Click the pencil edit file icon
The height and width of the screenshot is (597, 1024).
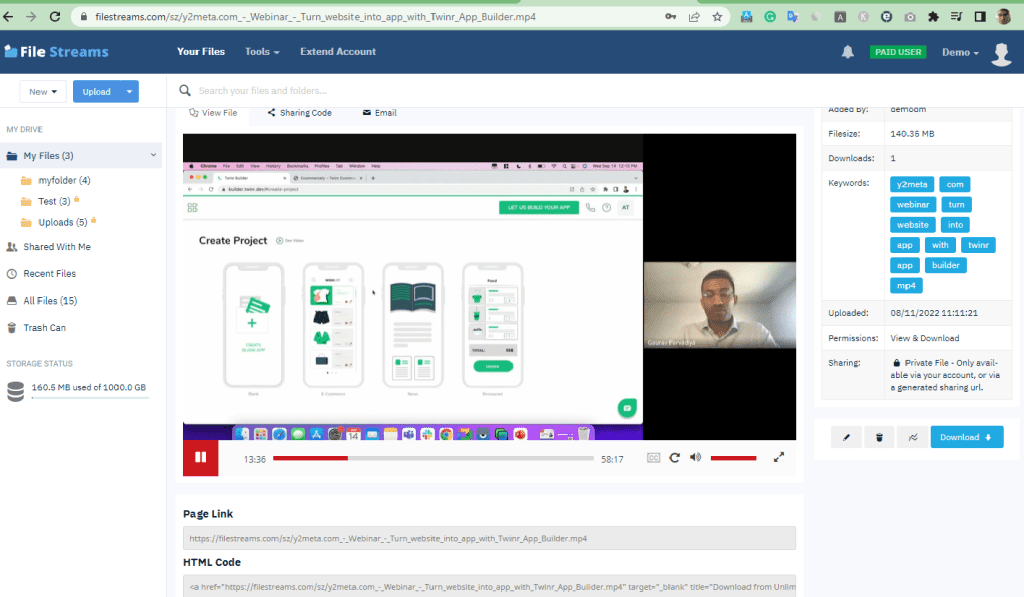click(846, 437)
